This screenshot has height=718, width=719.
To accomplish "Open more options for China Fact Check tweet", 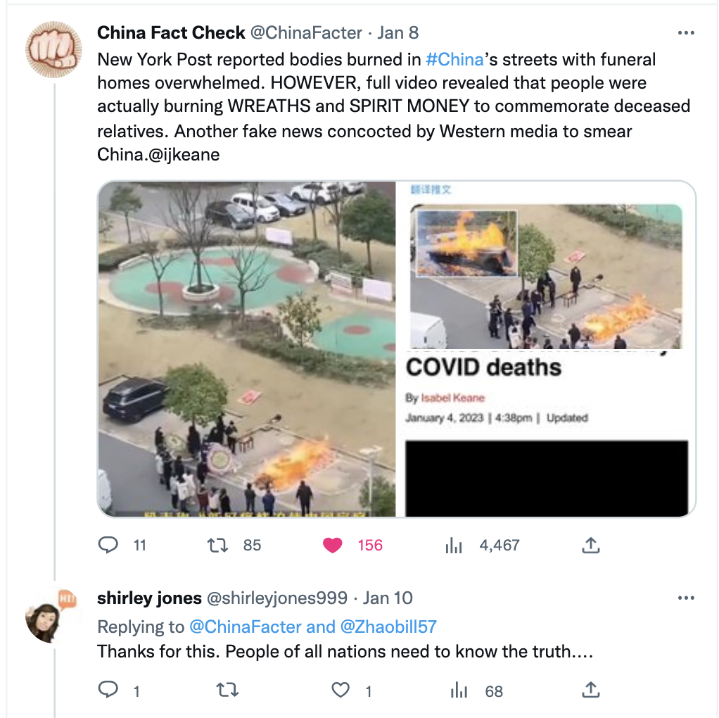I will [x=686, y=33].
